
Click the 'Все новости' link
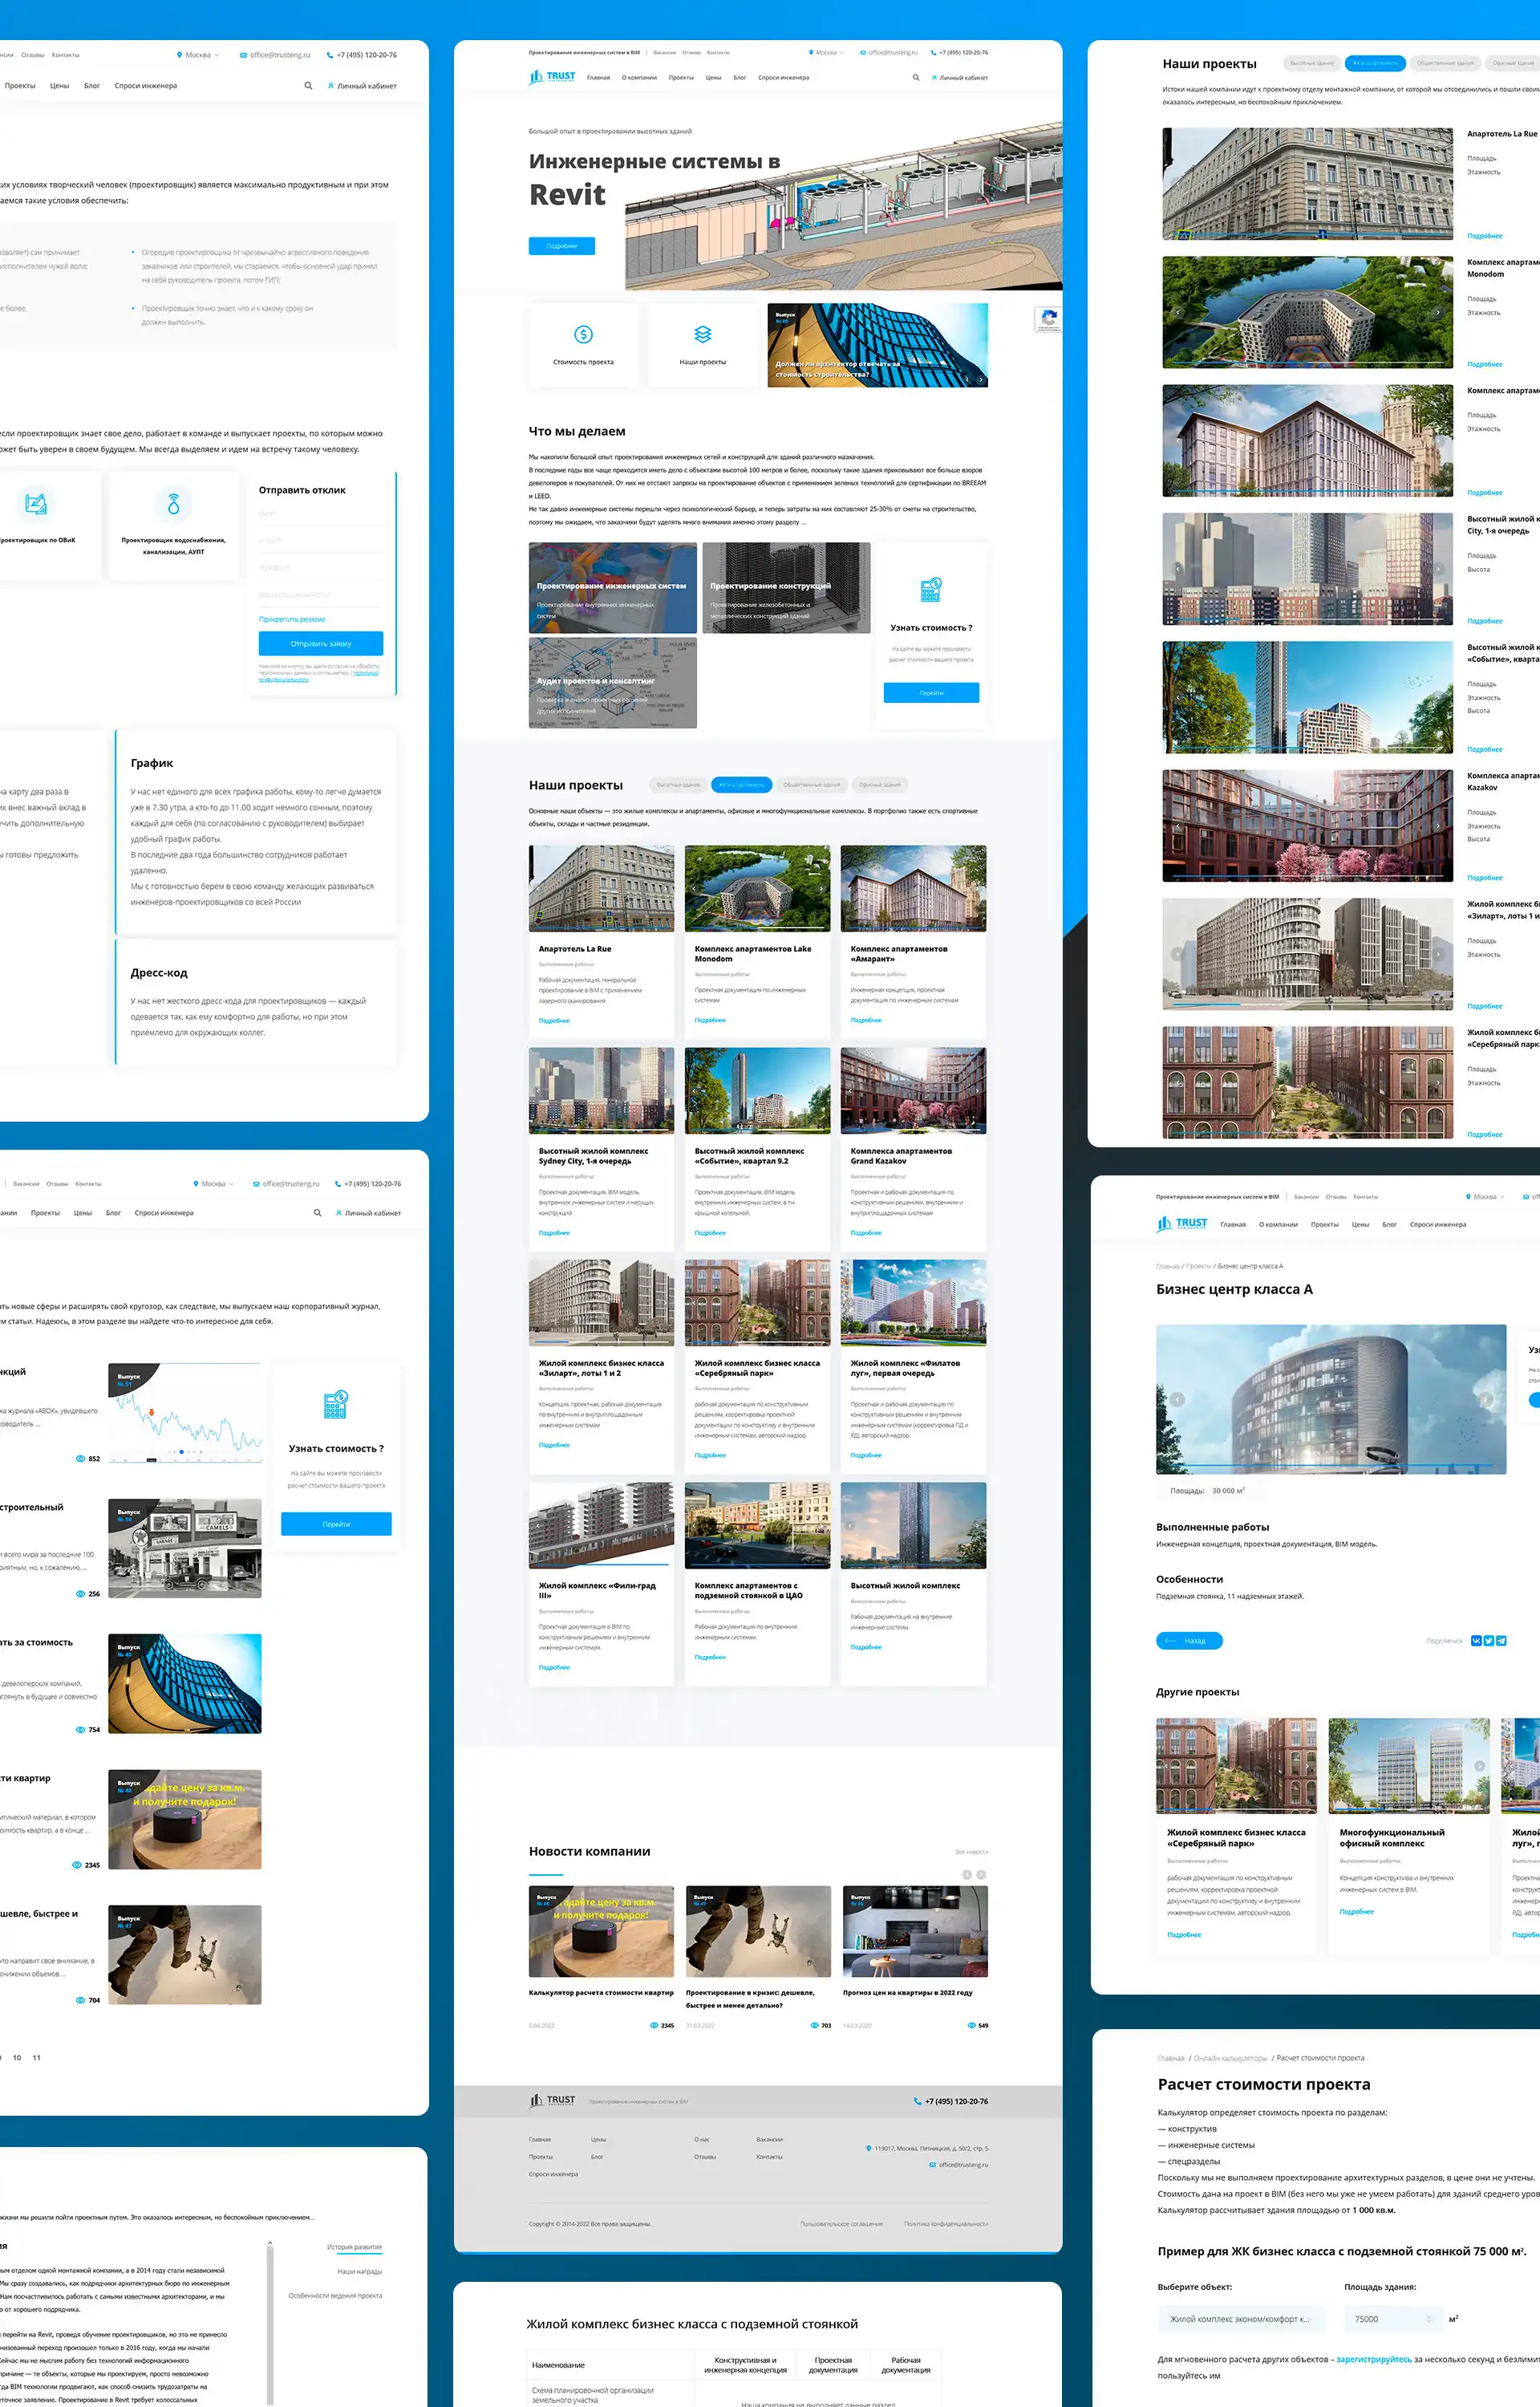(971, 1852)
